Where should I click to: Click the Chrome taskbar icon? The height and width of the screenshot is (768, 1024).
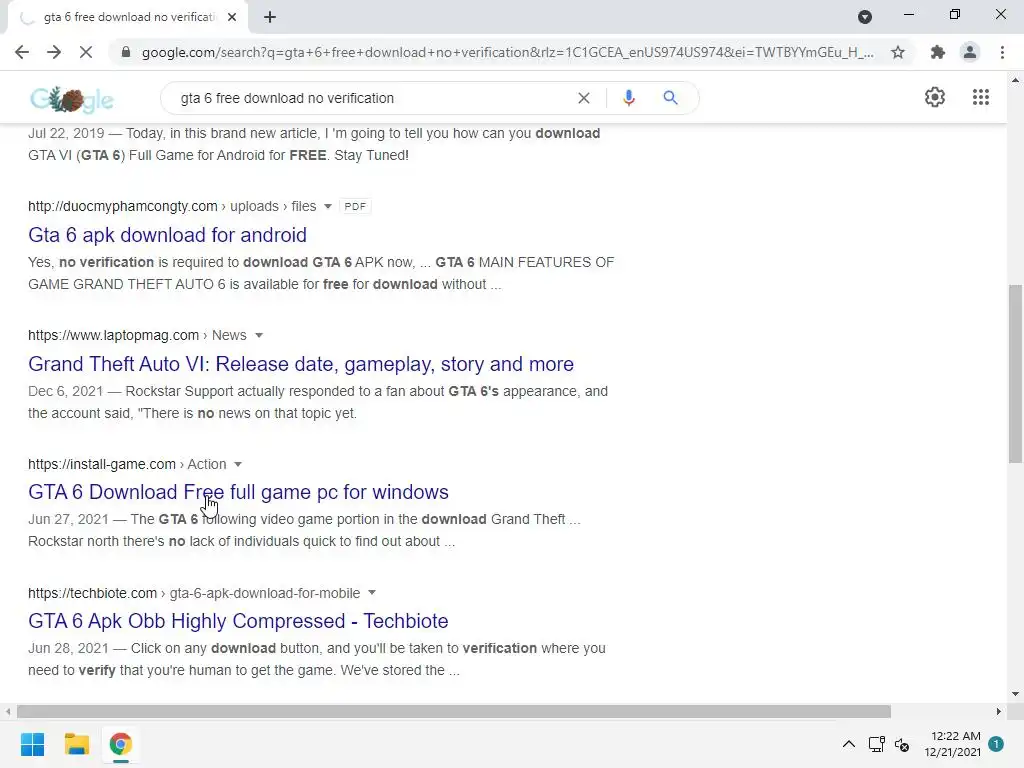pyautogui.click(x=120, y=744)
